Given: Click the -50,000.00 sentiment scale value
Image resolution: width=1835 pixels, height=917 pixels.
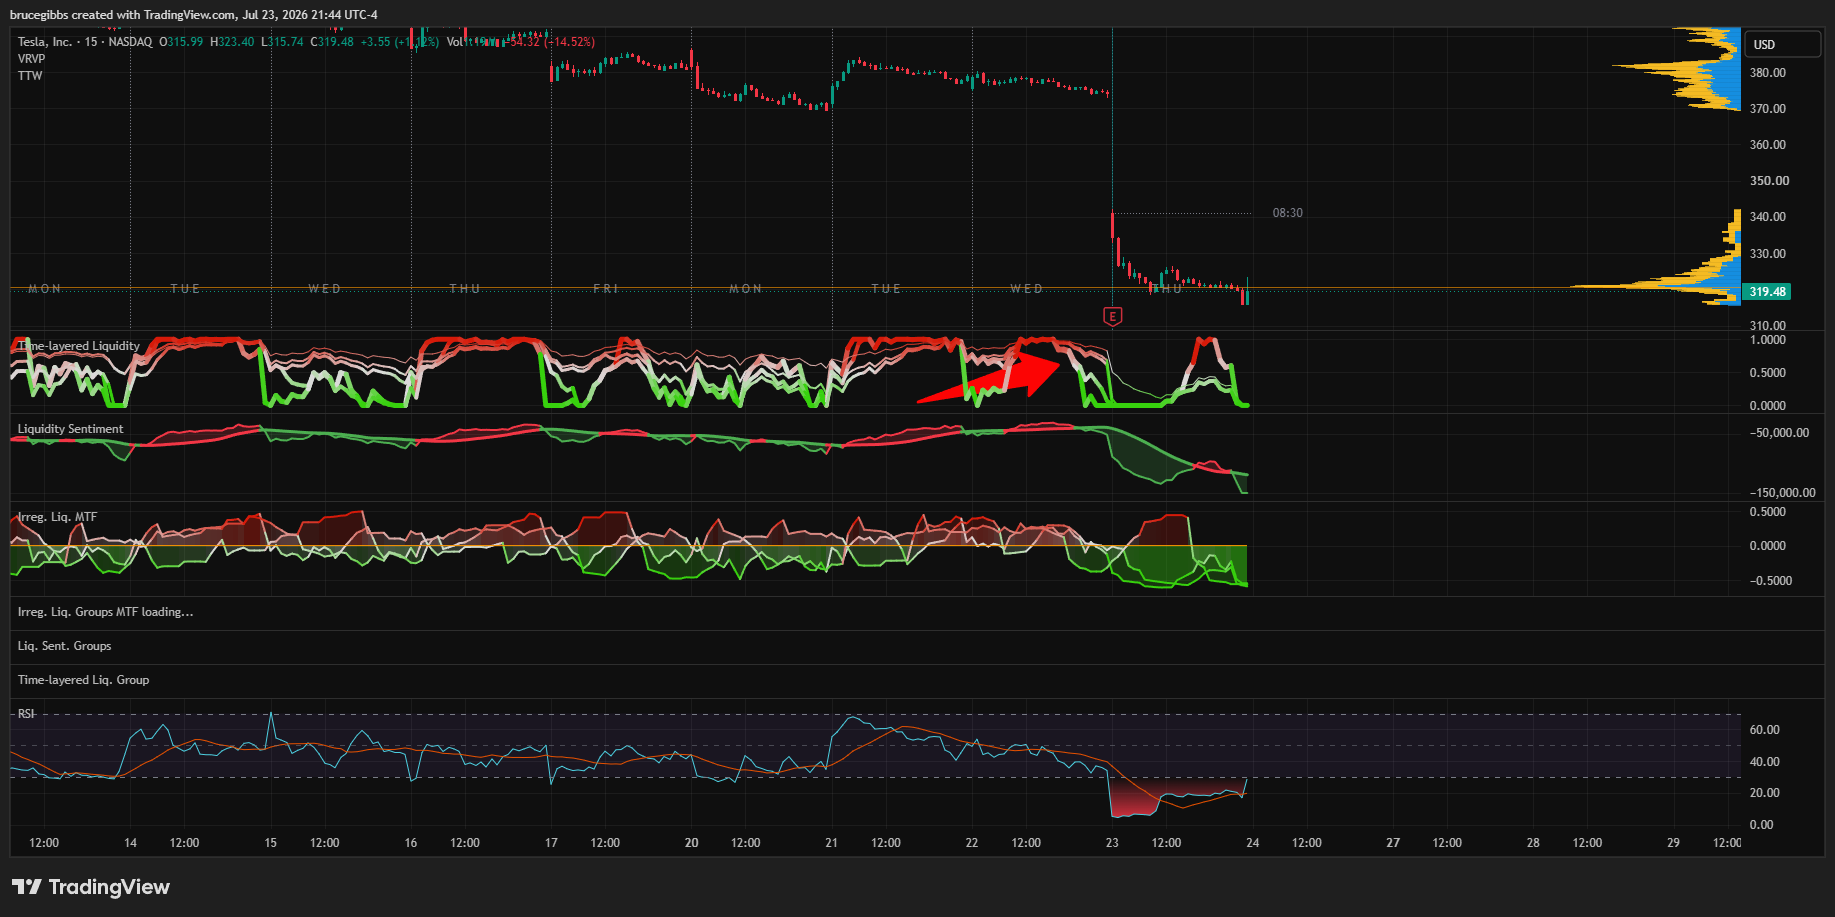Looking at the screenshot, I should tap(1780, 433).
